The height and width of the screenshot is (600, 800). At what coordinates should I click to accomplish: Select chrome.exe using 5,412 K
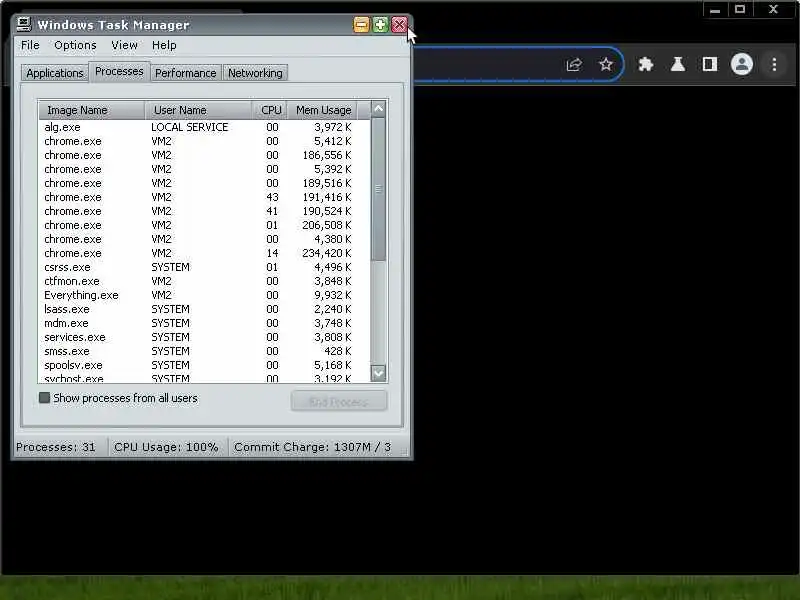[x=205, y=141]
